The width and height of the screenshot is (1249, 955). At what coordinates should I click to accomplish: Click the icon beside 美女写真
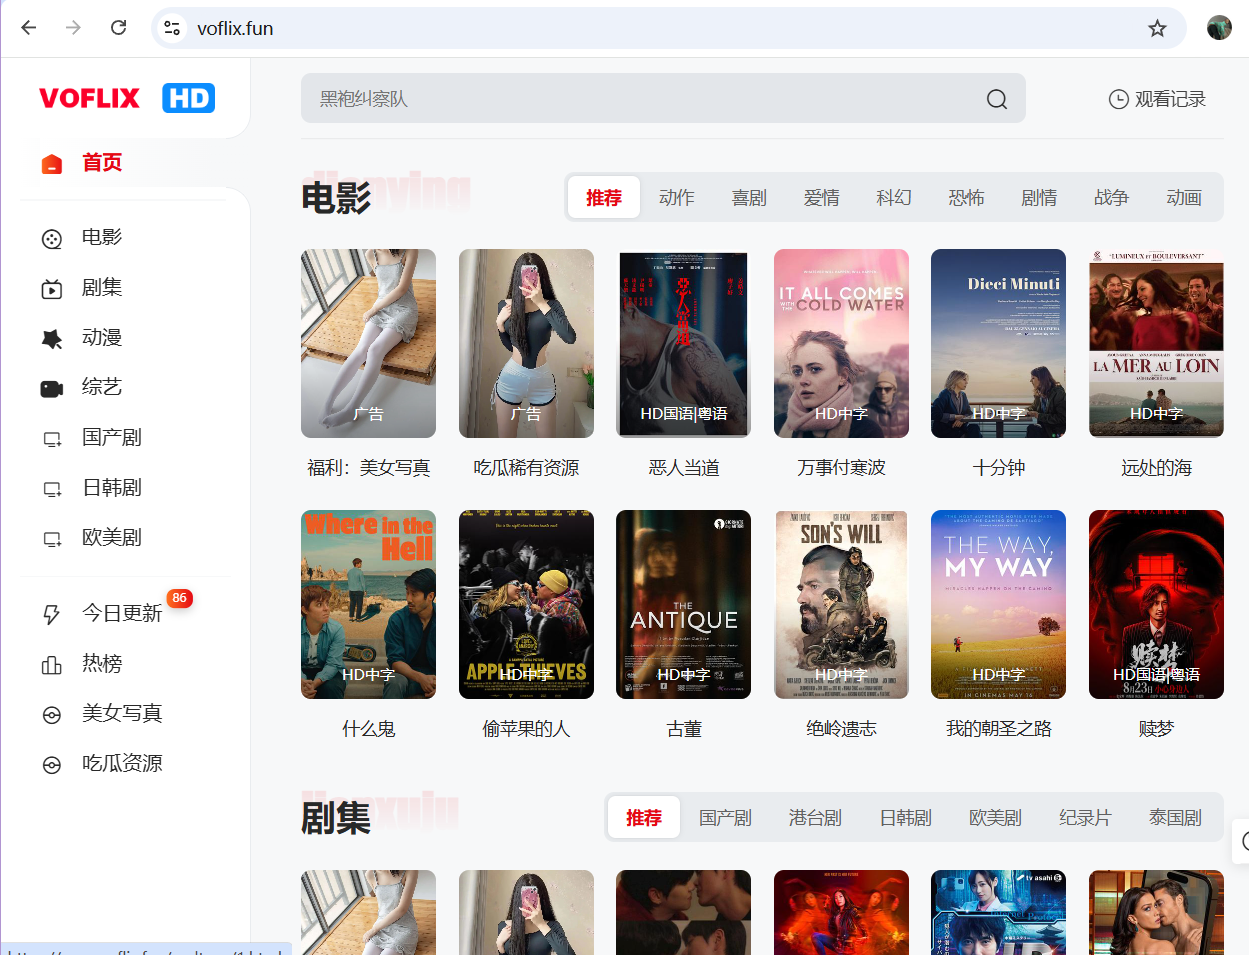[52, 714]
